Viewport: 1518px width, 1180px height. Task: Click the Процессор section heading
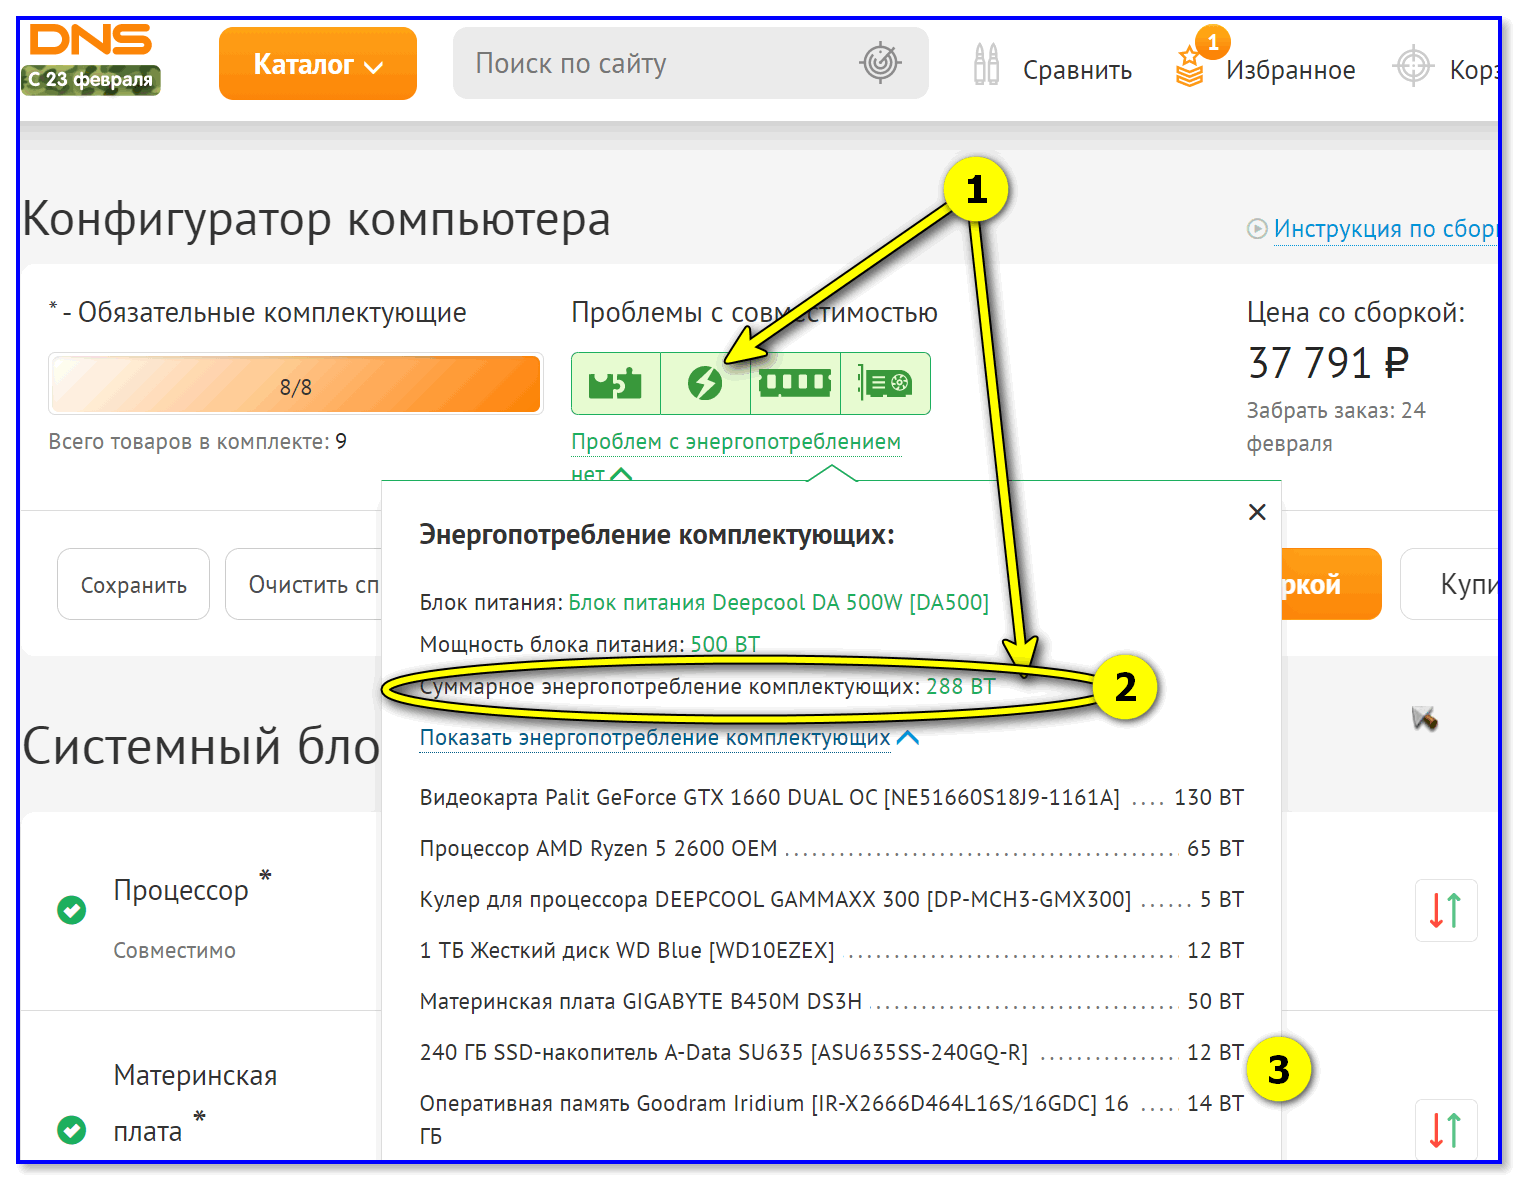point(181,890)
